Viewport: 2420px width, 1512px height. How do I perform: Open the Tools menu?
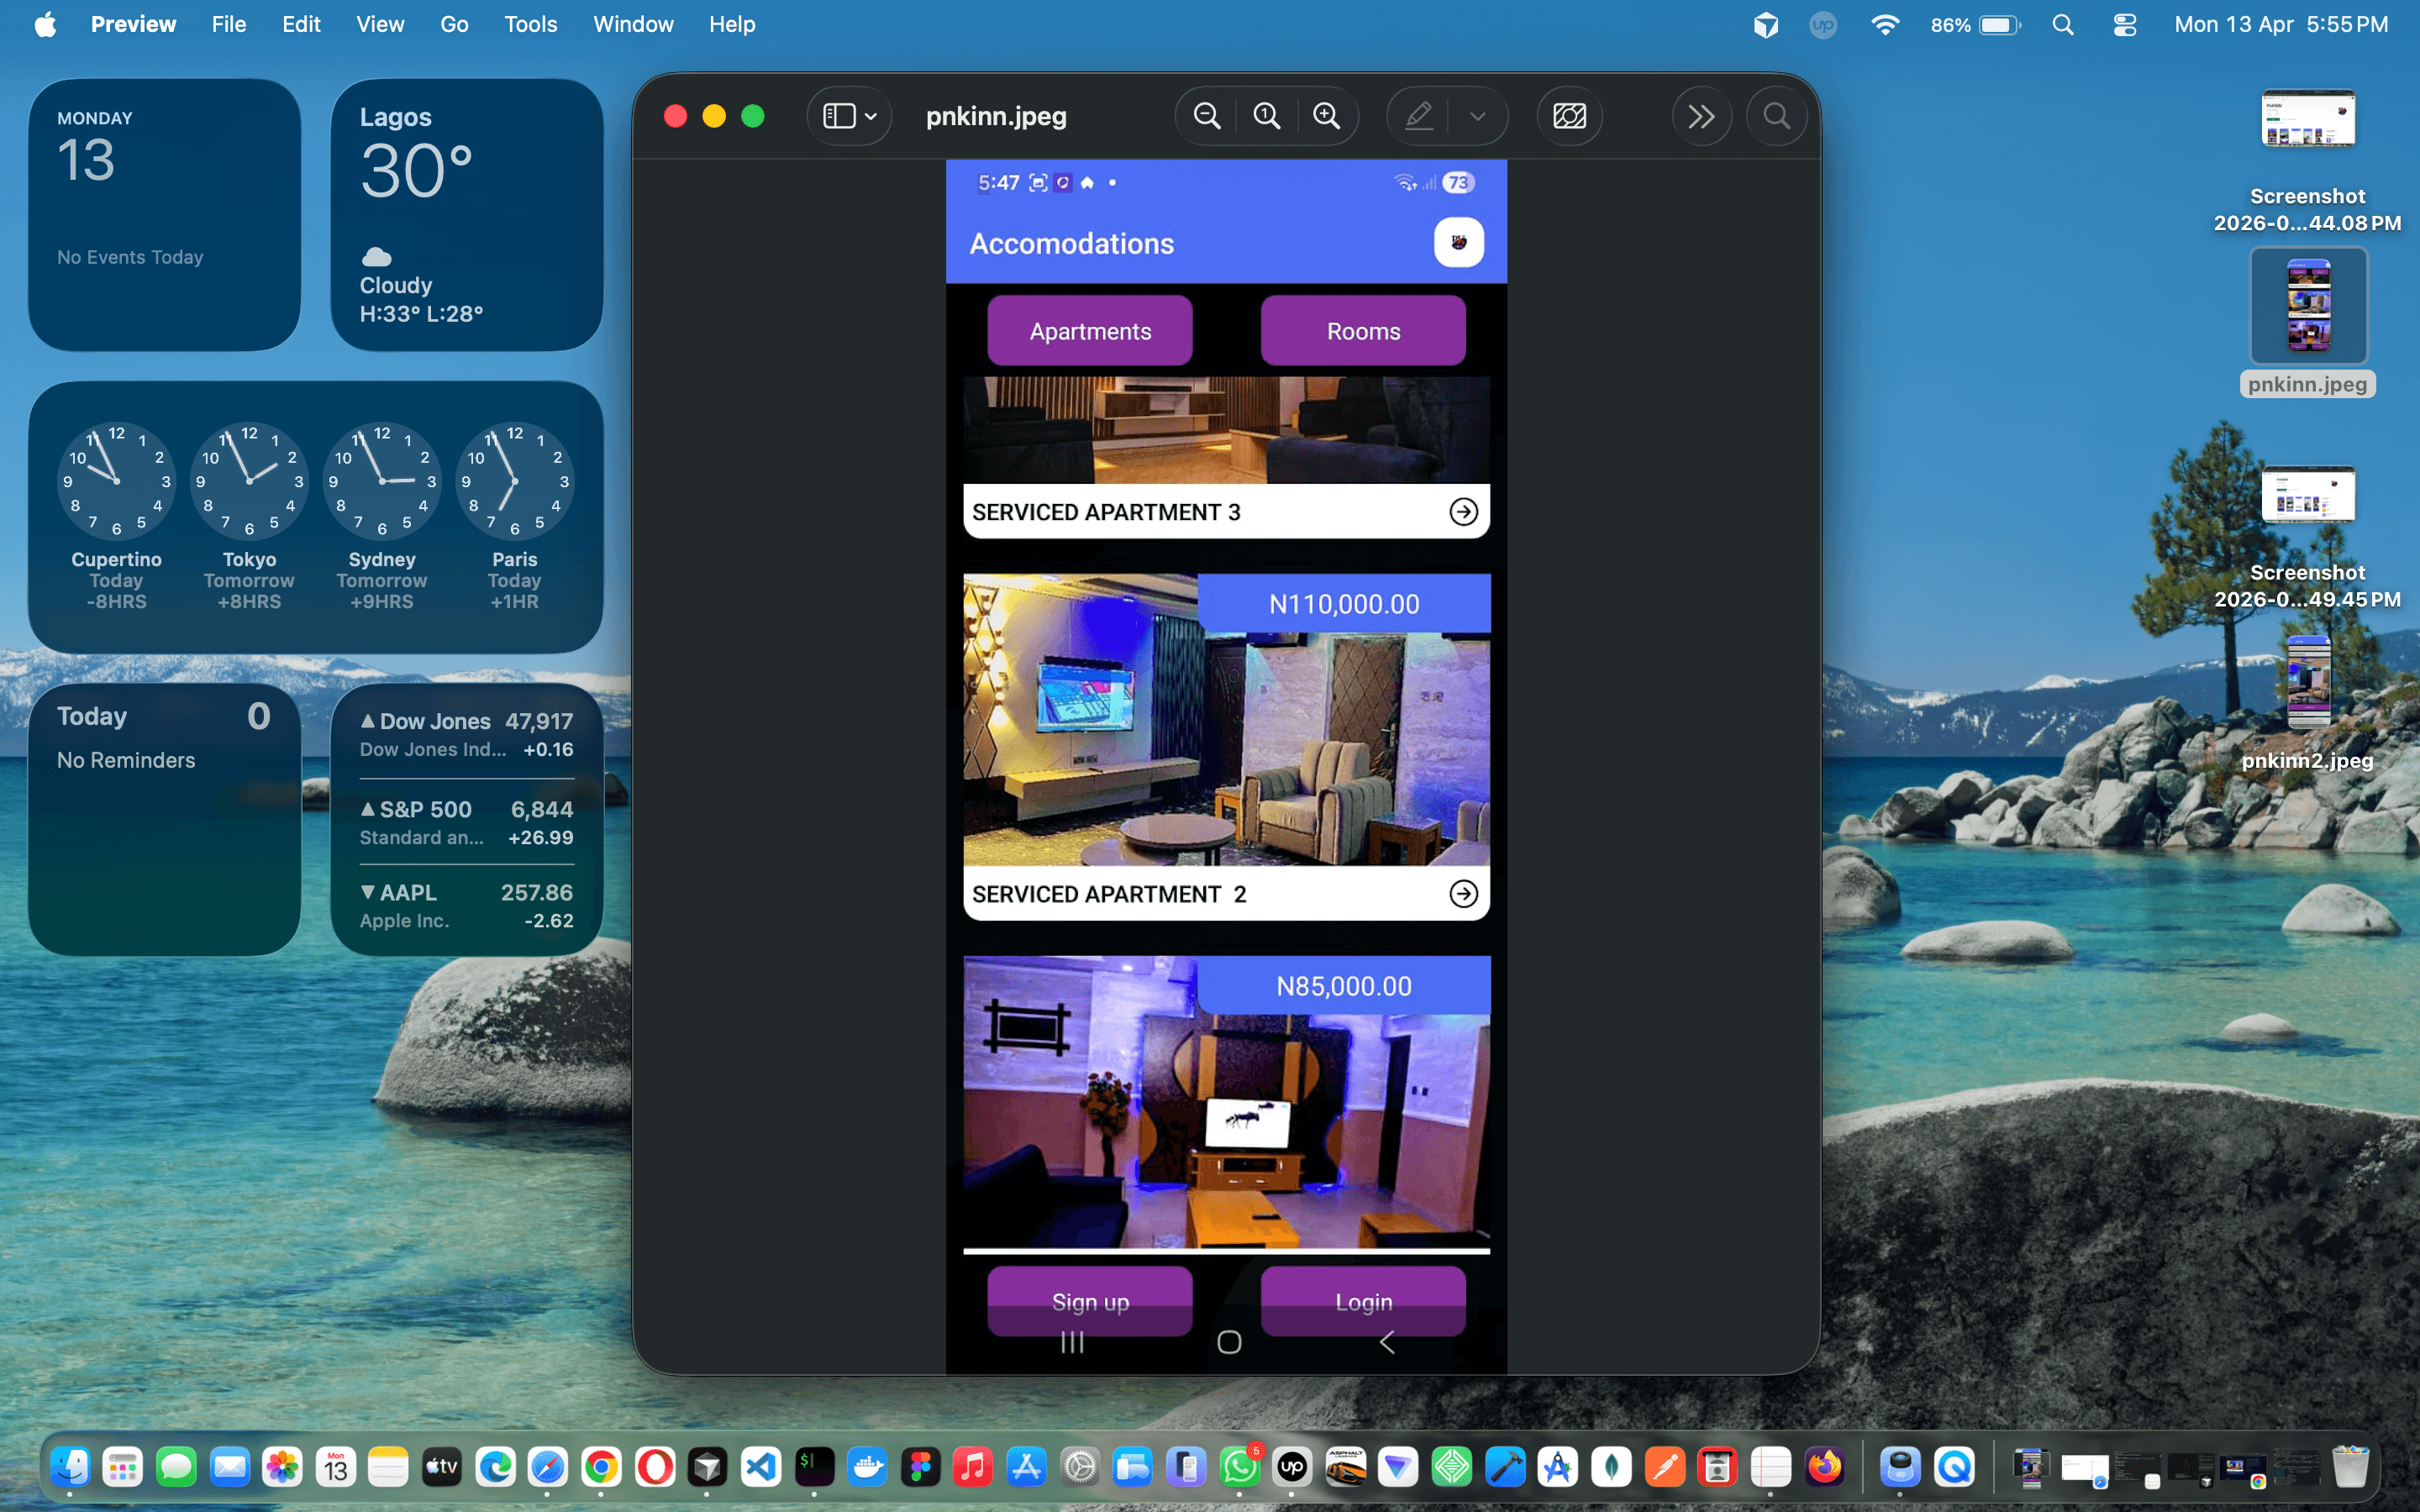coord(530,24)
